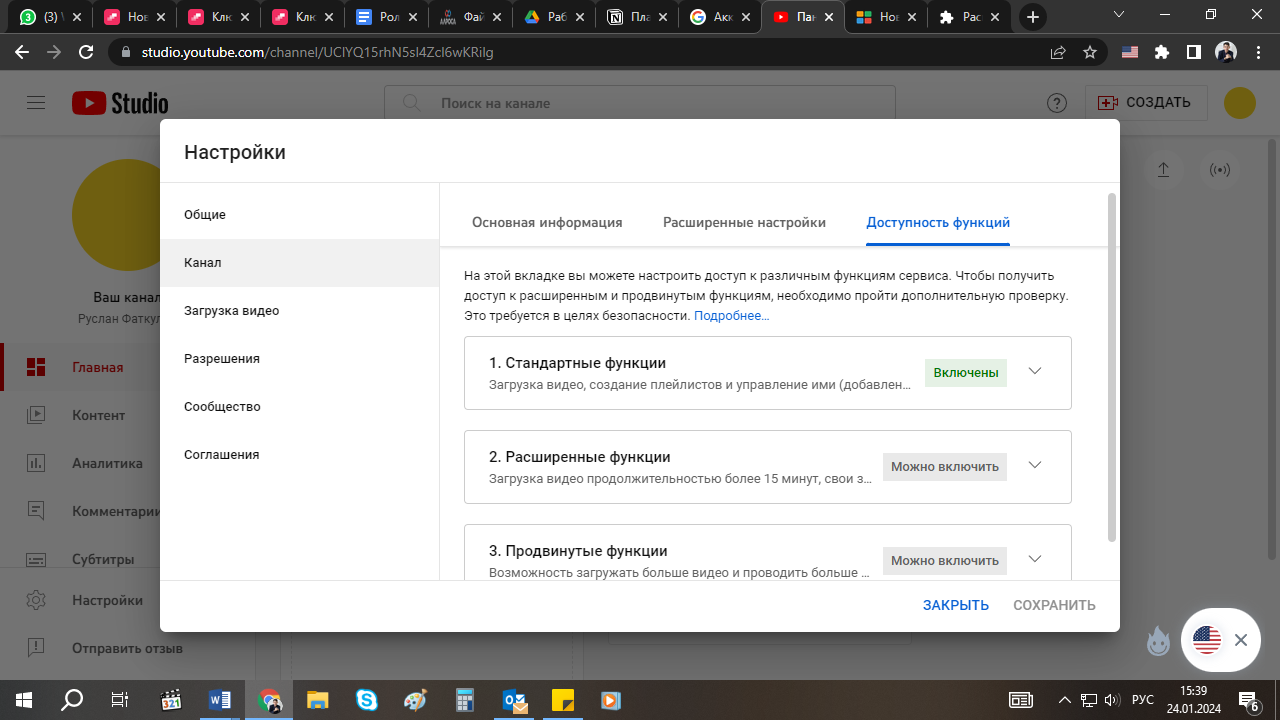Expand Стандартные функции section
The height and width of the screenshot is (720, 1280).
1035,372
